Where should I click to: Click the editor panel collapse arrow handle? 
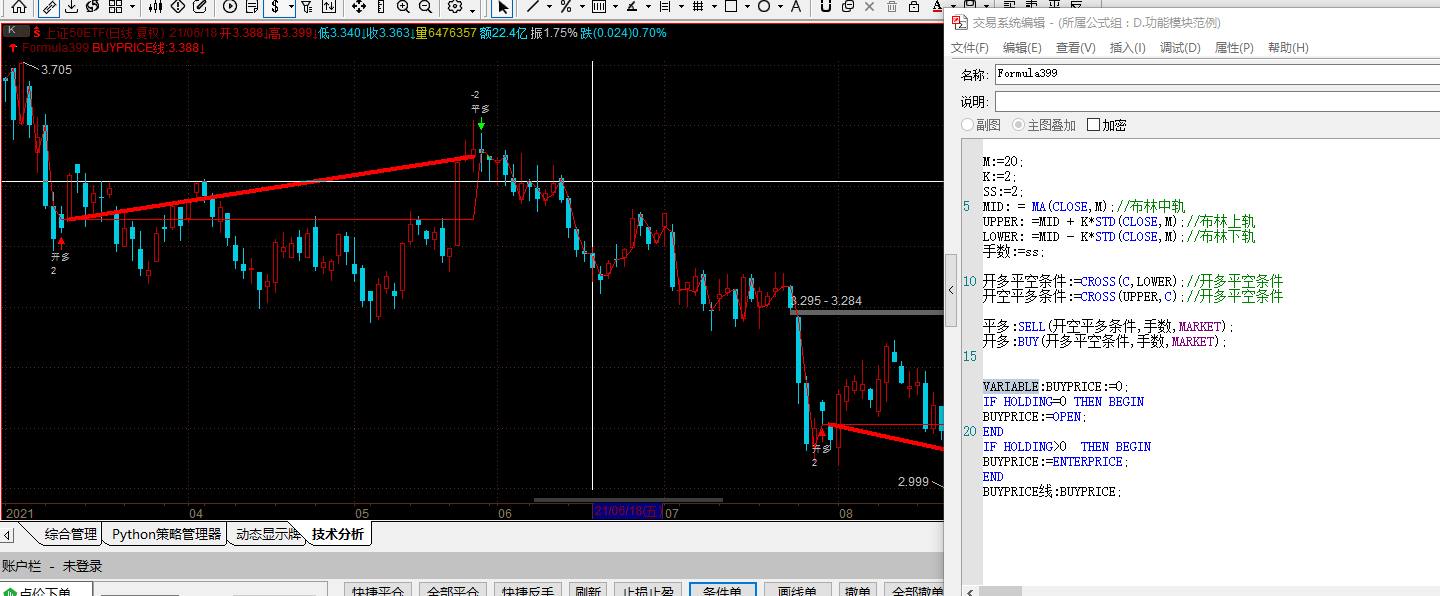tap(951, 290)
